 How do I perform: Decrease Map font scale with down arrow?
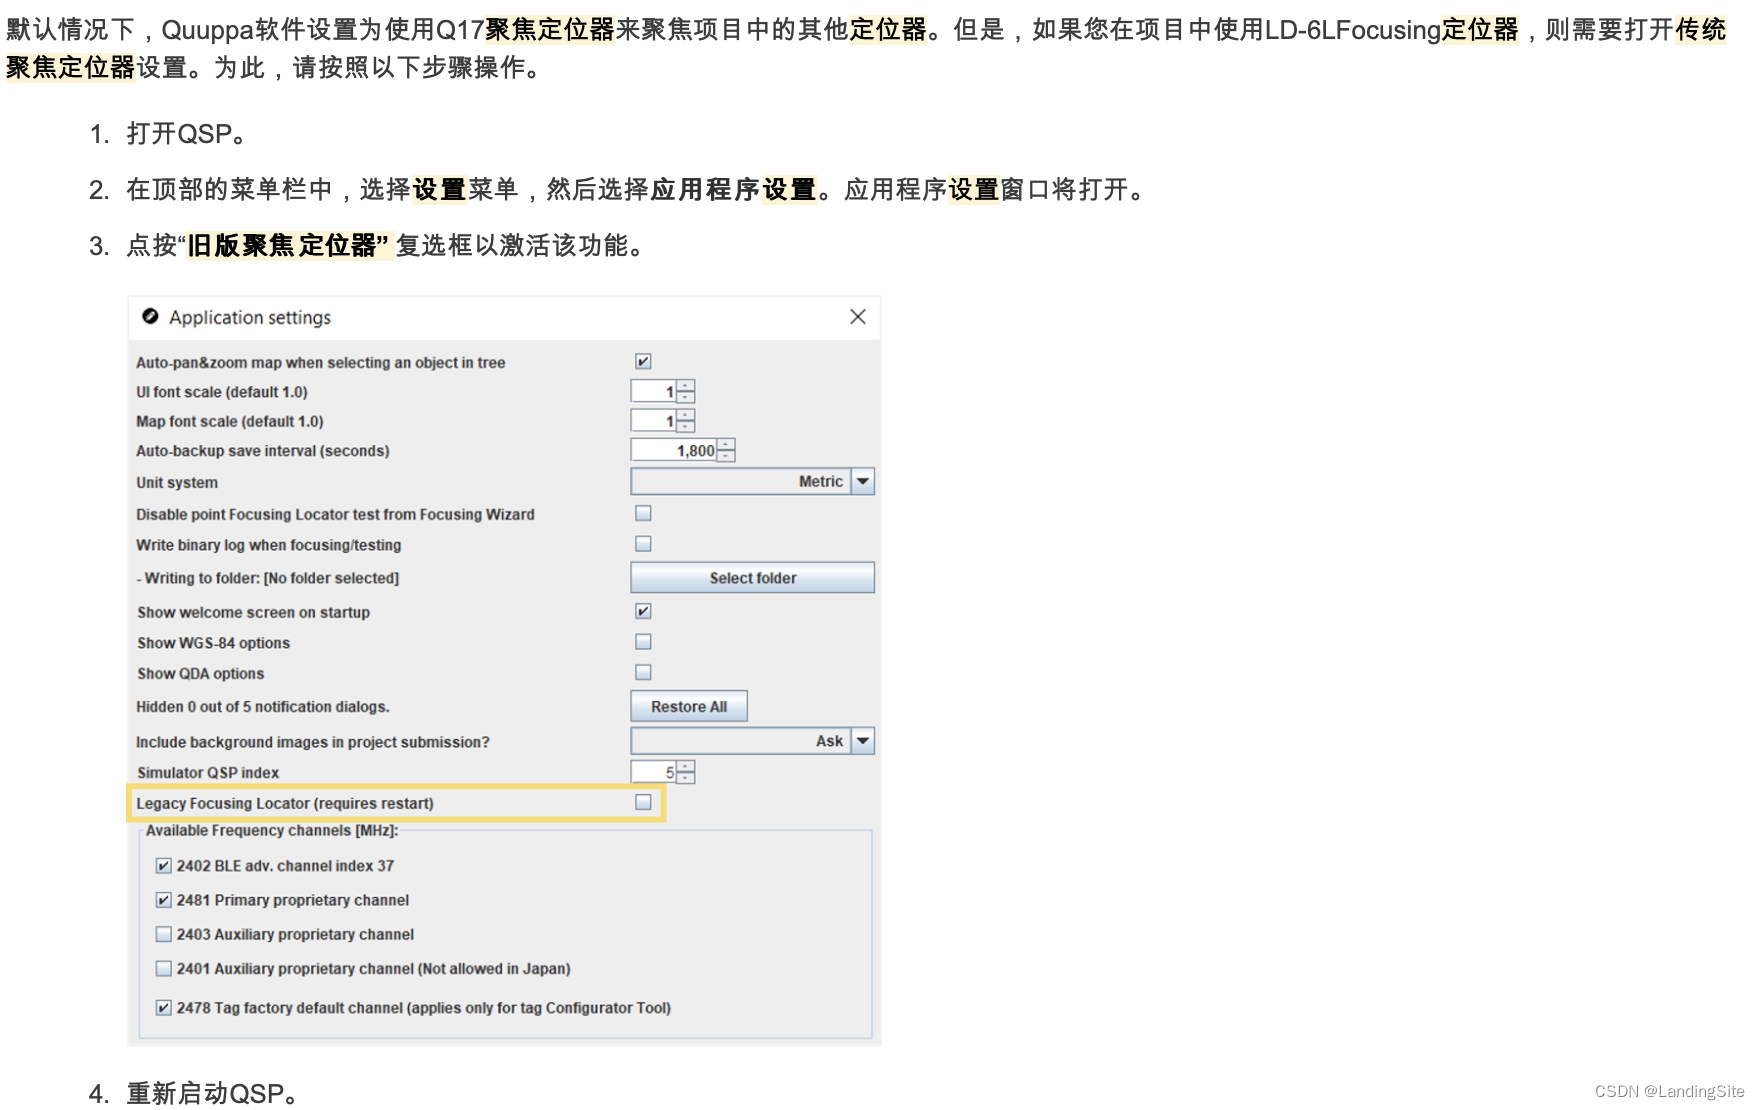(685, 427)
